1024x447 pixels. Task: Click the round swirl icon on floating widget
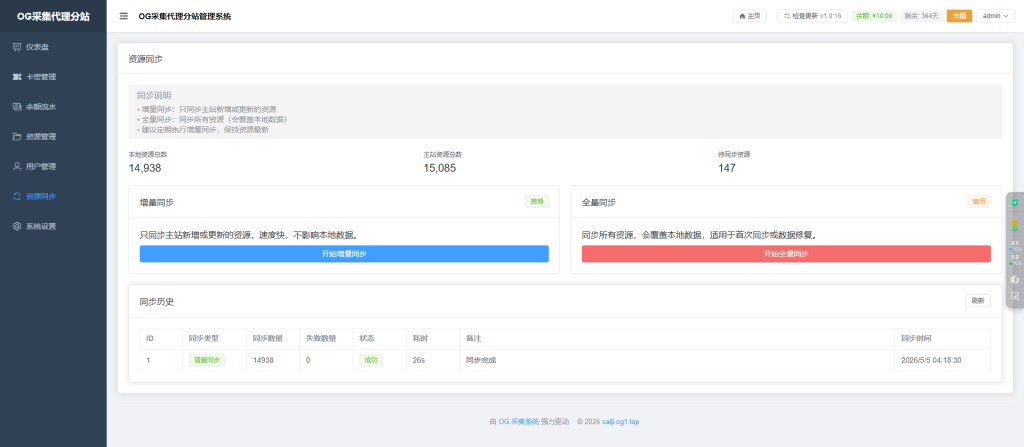(1015, 280)
